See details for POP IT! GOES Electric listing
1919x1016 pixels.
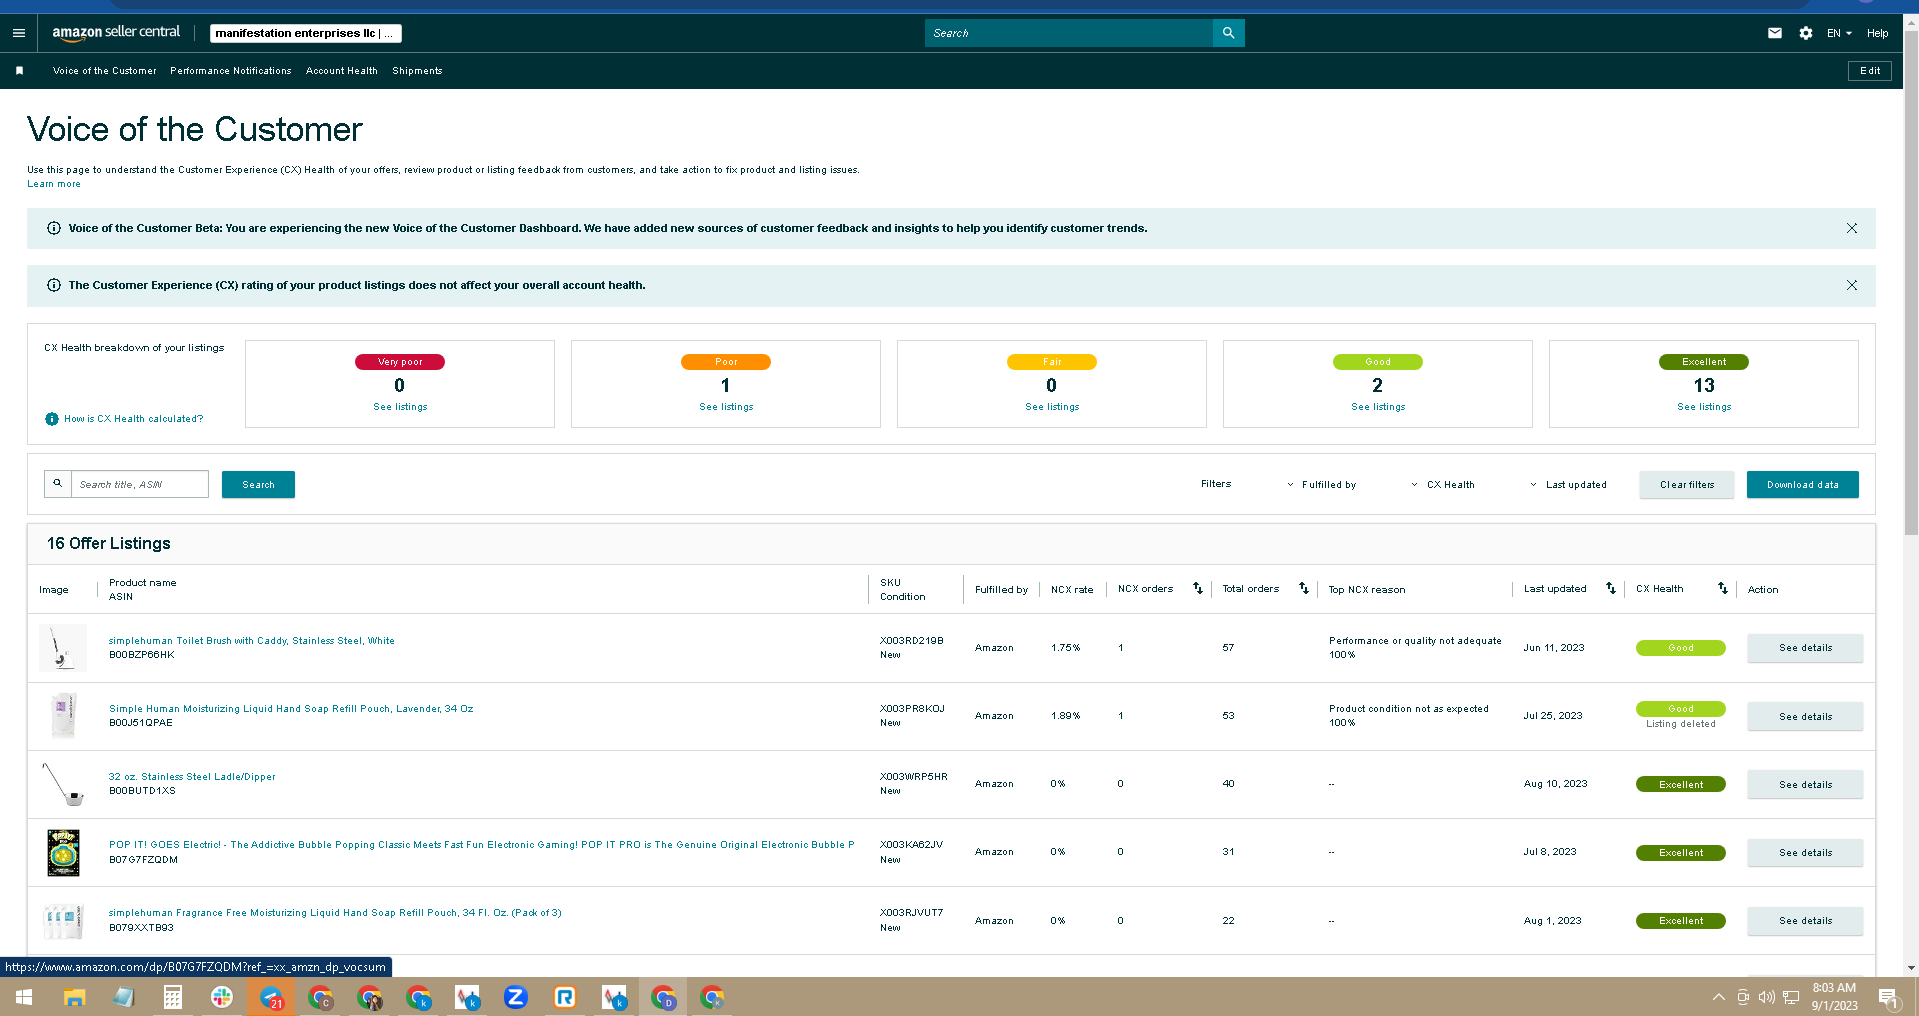click(x=1805, y=853)
